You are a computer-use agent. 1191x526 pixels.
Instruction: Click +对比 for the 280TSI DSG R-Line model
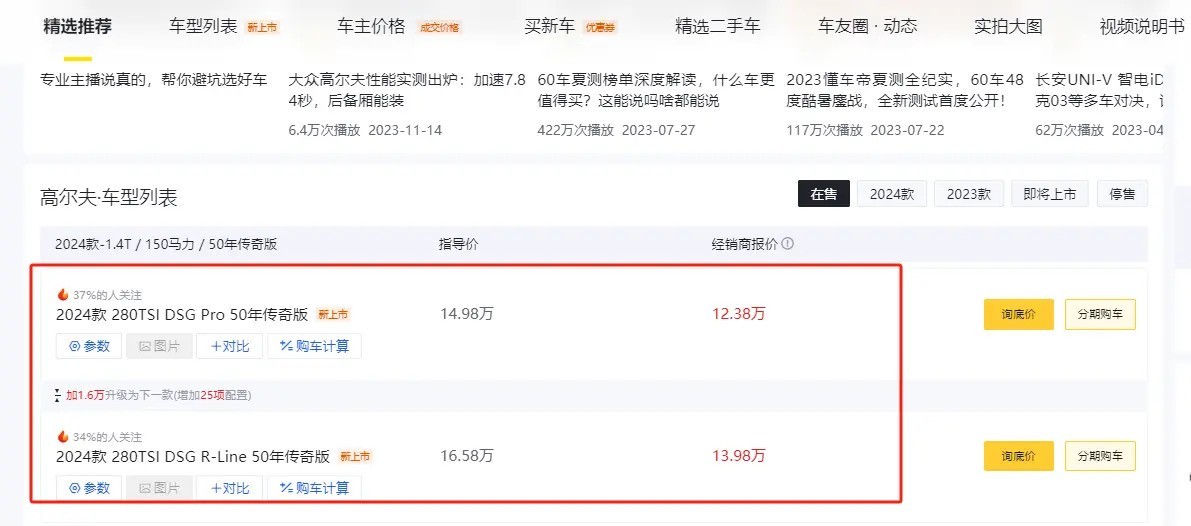click(229, 488)
